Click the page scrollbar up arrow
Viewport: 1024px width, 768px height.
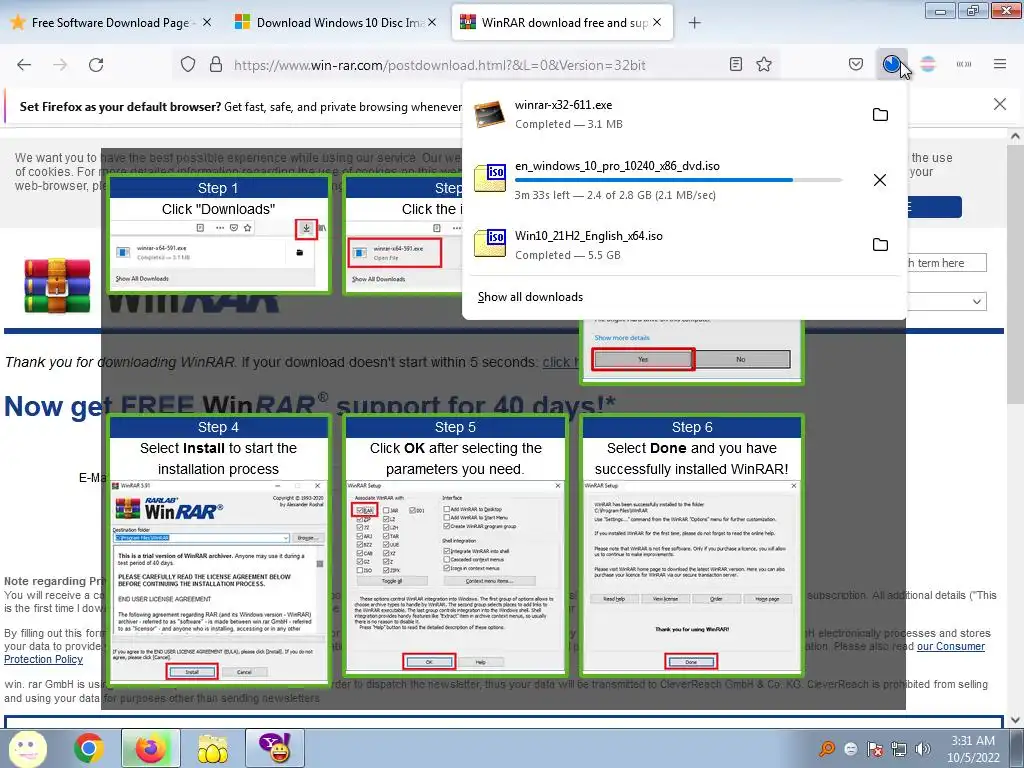[x=1015, y=136]
